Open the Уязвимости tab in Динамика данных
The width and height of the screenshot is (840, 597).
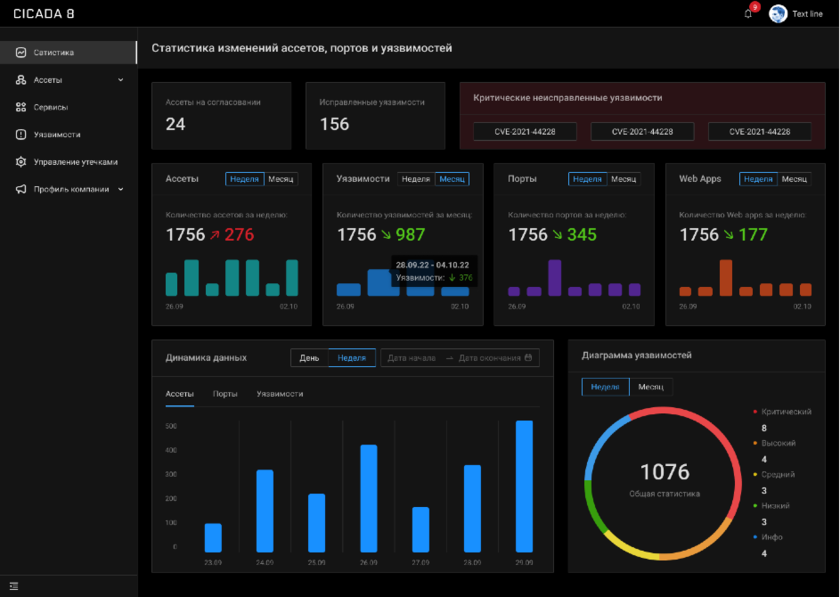click(x=280, y=394)
